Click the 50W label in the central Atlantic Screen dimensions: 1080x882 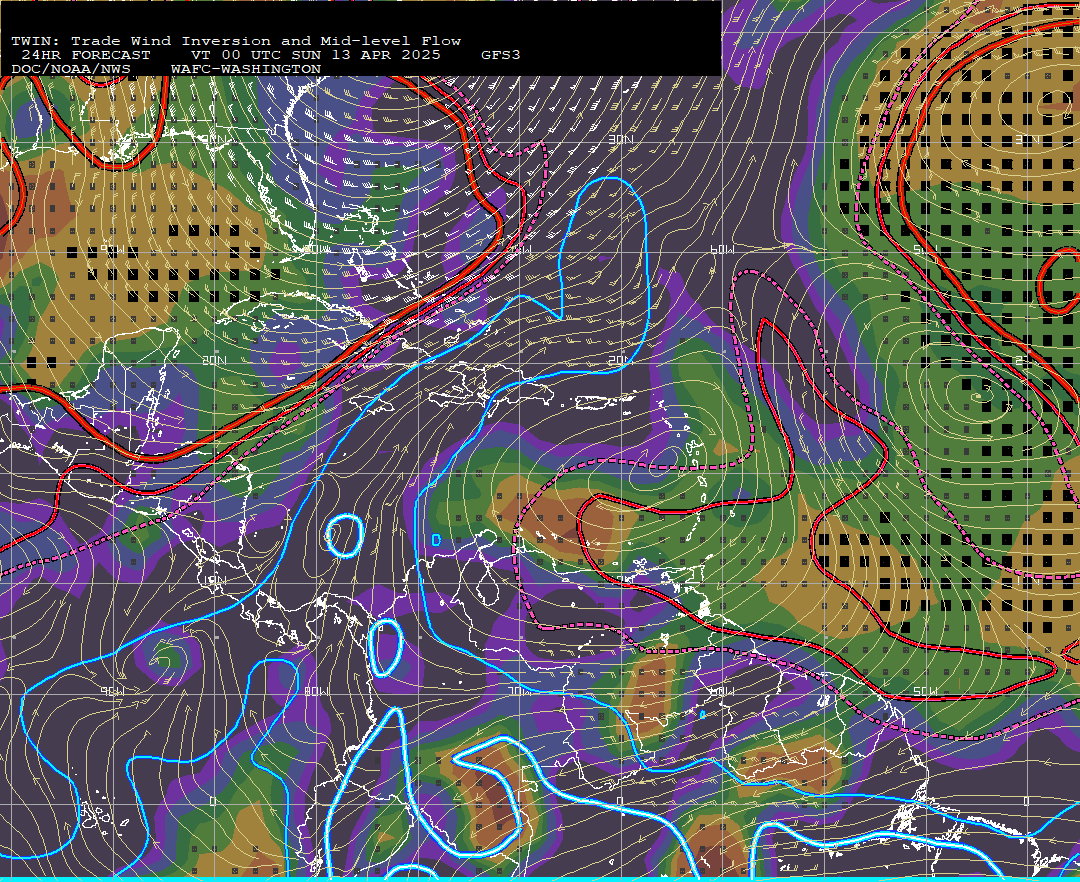tap(925, 249)
